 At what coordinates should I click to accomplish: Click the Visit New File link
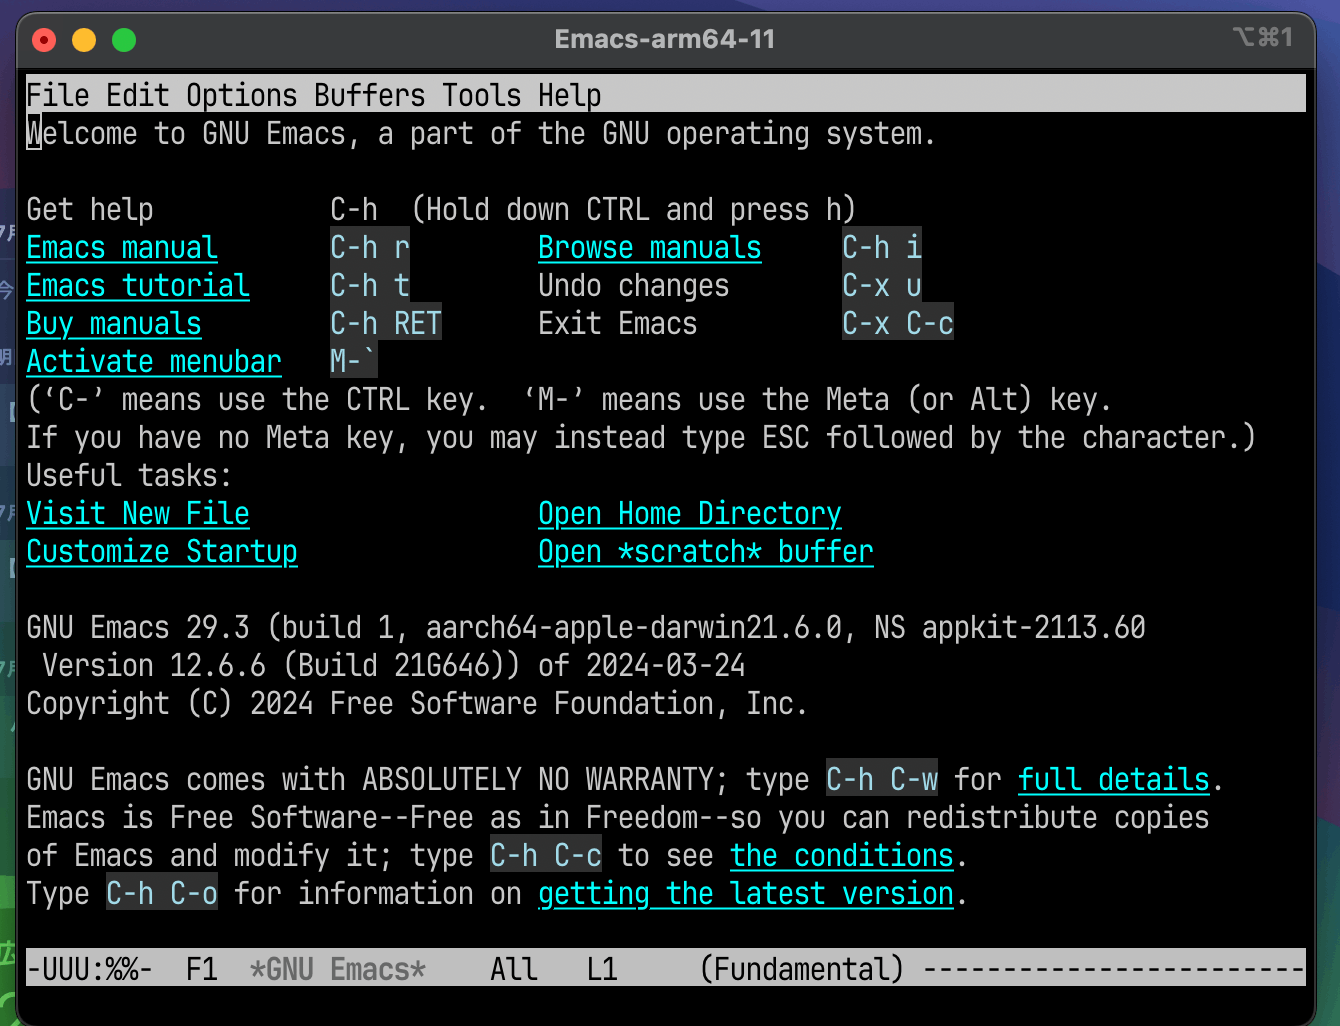[138, 513]
